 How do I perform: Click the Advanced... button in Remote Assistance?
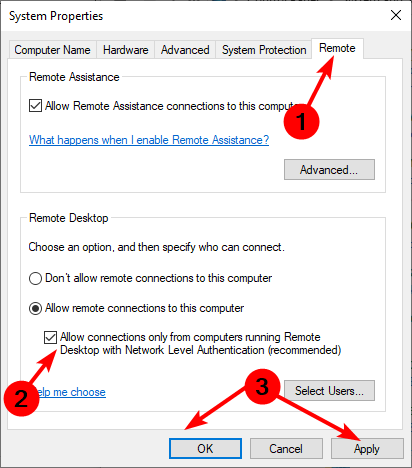329,170
